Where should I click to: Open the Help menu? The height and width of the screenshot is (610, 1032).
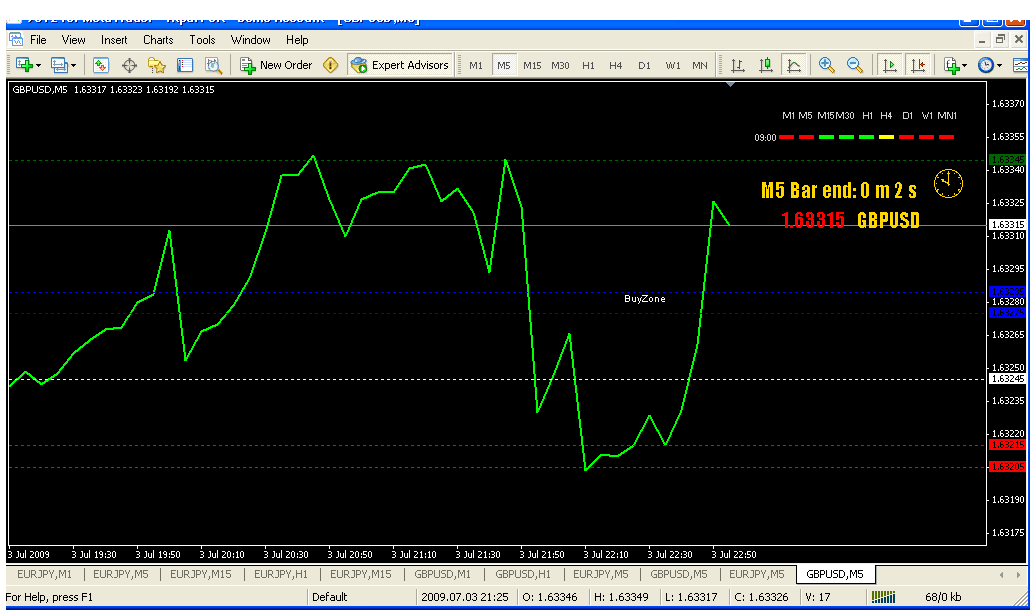point(297,40)
